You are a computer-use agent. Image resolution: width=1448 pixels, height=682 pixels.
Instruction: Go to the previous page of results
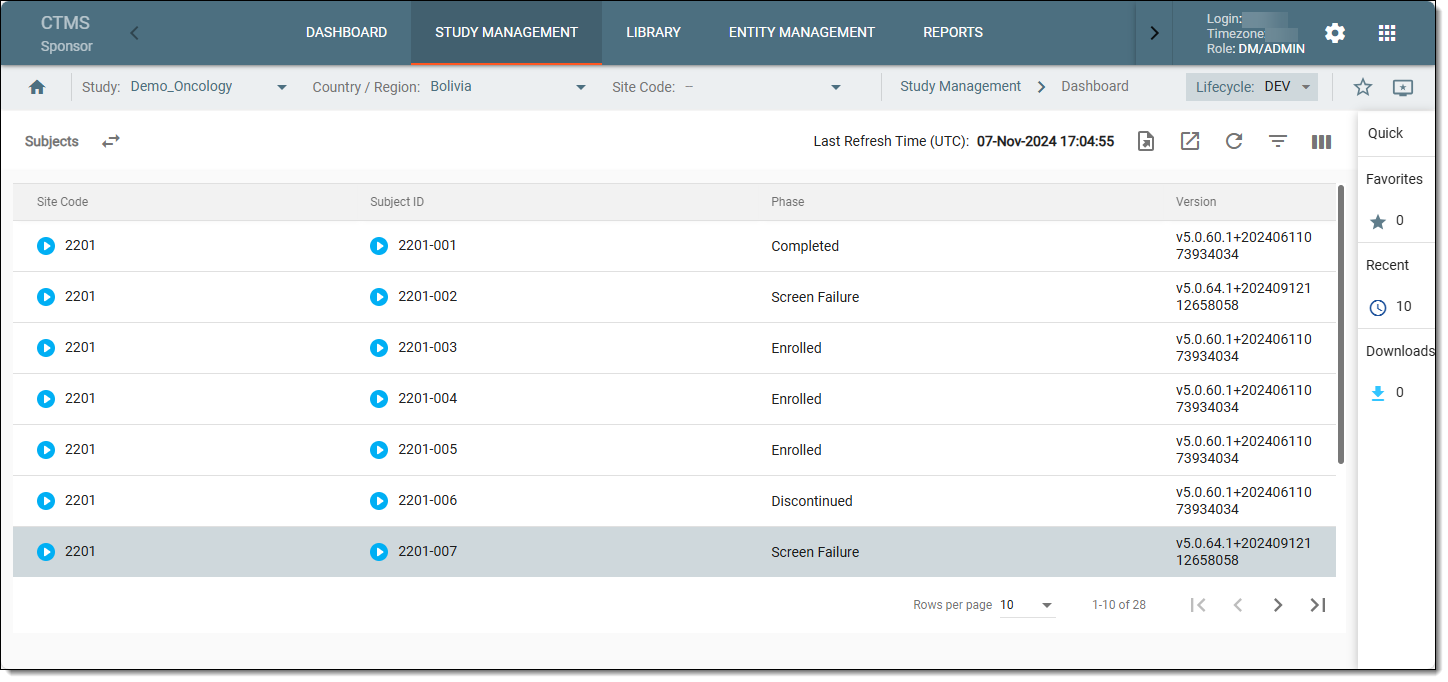(x=1238, y=605)
